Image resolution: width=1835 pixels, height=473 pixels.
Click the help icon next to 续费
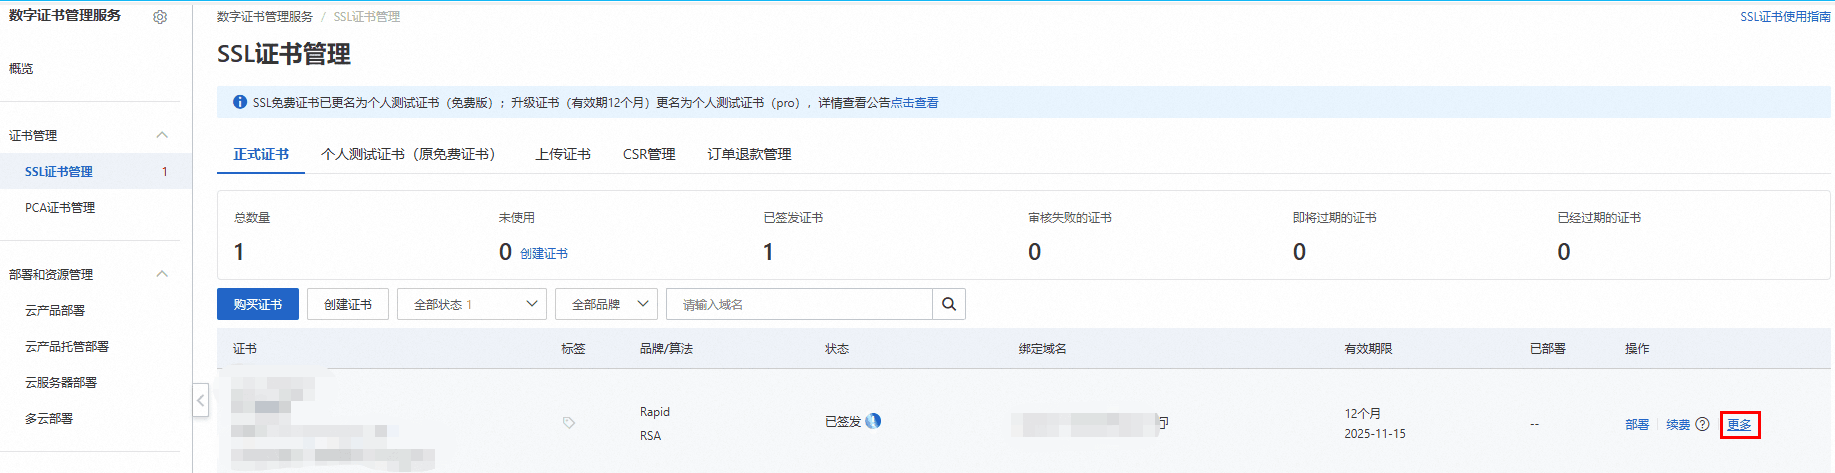tap(1702, 424)
